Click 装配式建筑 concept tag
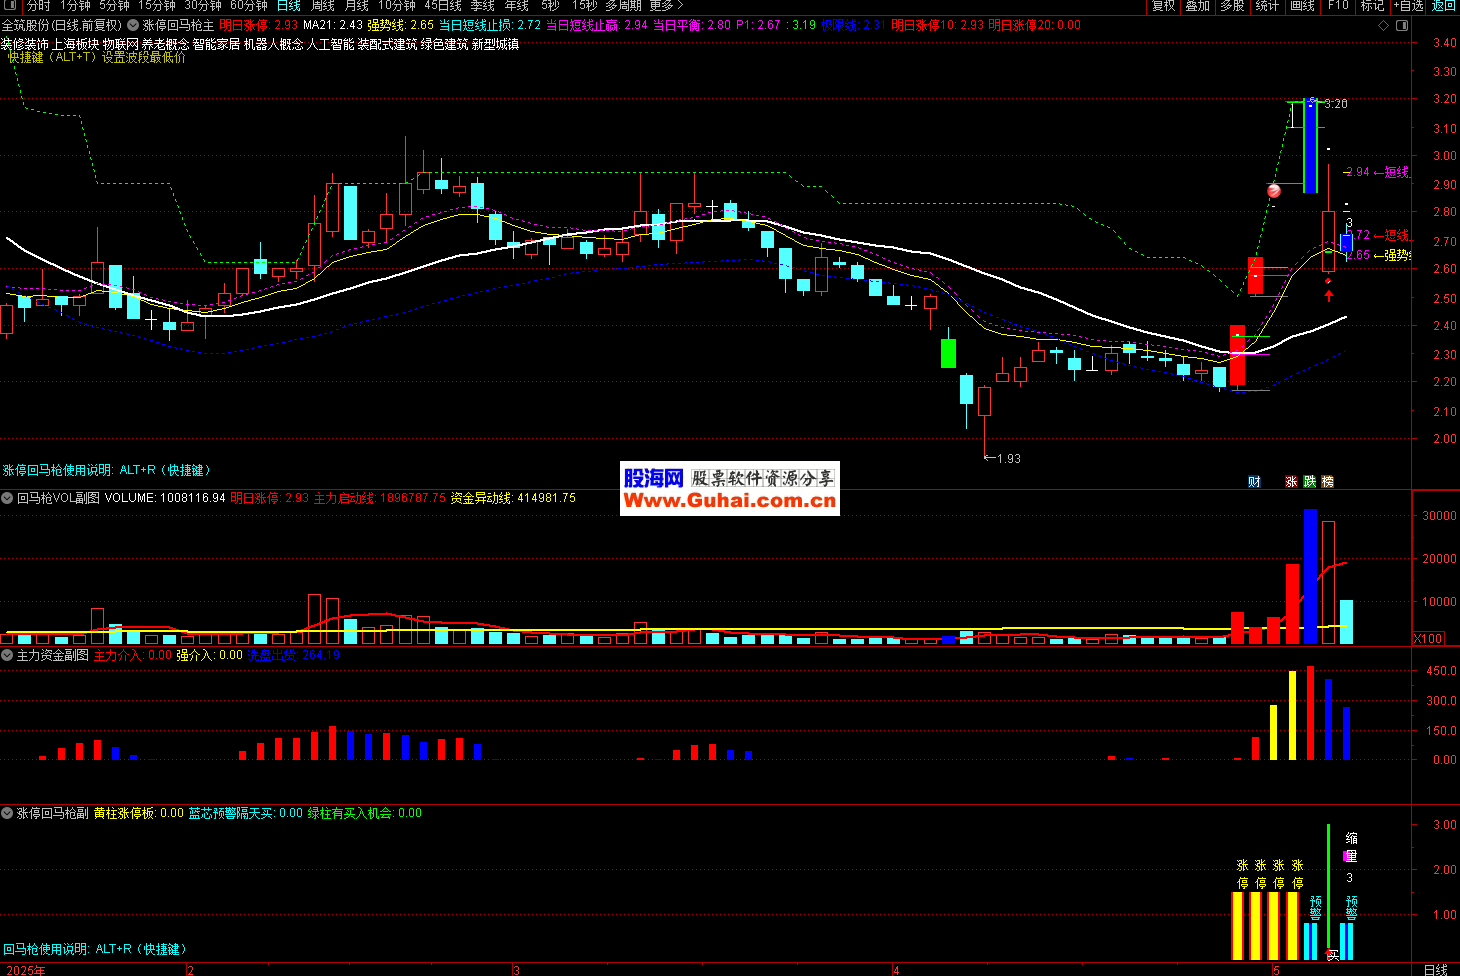 (x=387, y=44)
